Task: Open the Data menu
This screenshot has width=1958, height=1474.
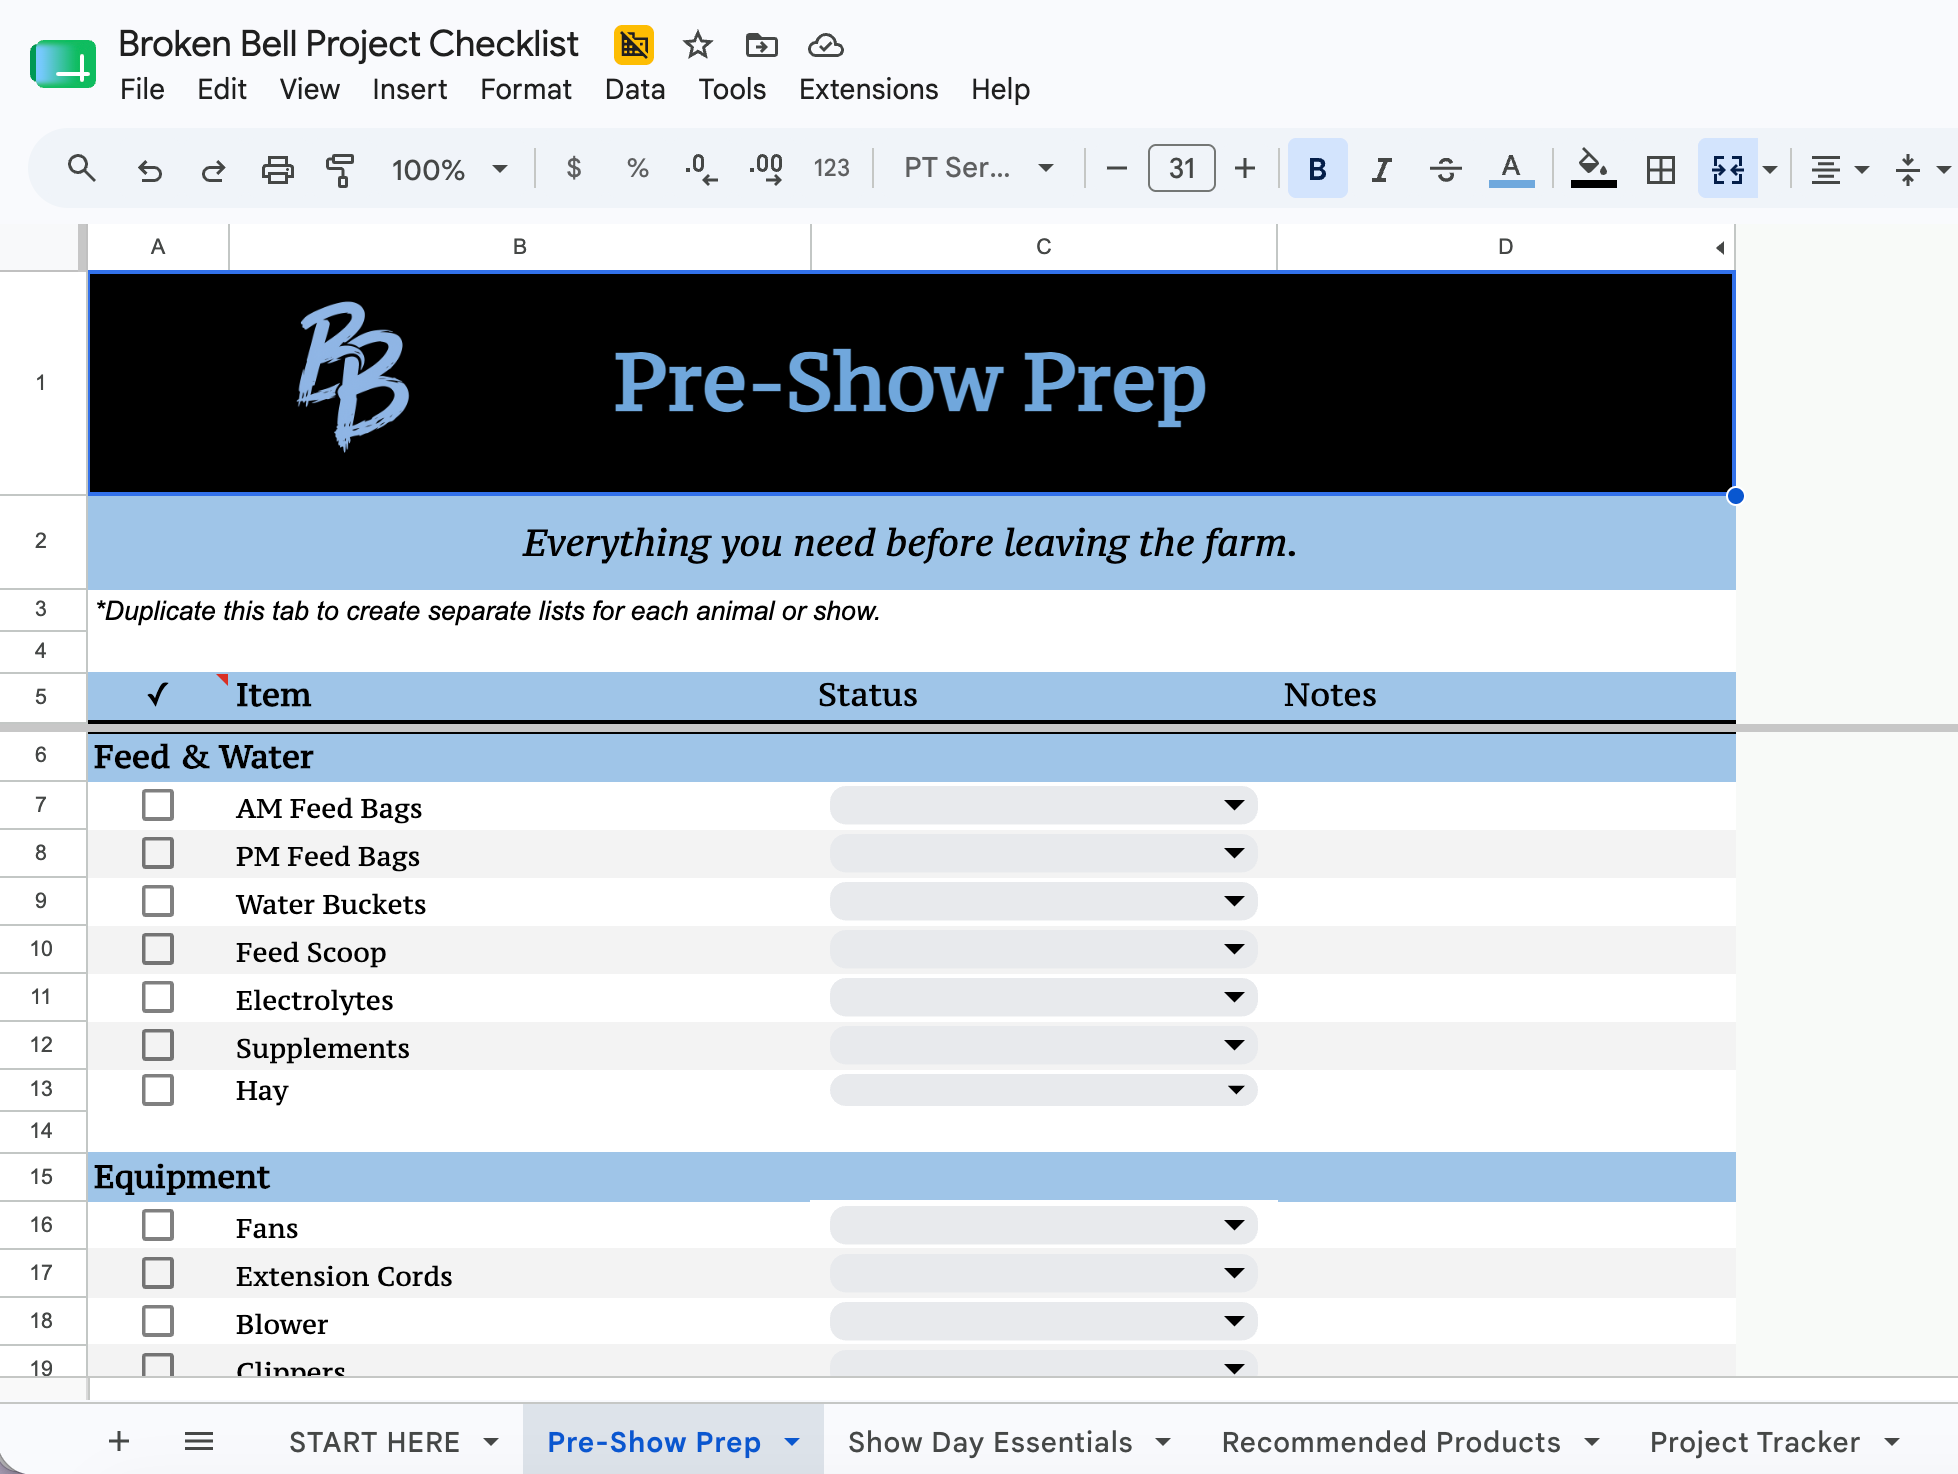Action: 635,89
